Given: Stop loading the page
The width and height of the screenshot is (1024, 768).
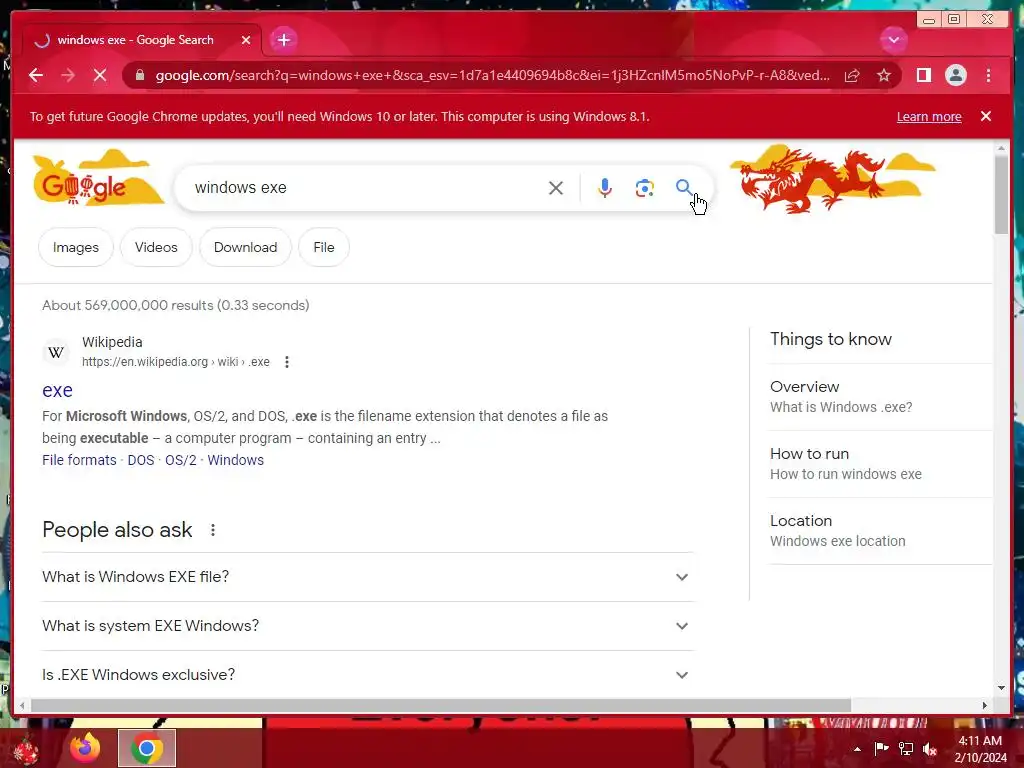Looking at the screenshot, I should click(x=100, y=76).
